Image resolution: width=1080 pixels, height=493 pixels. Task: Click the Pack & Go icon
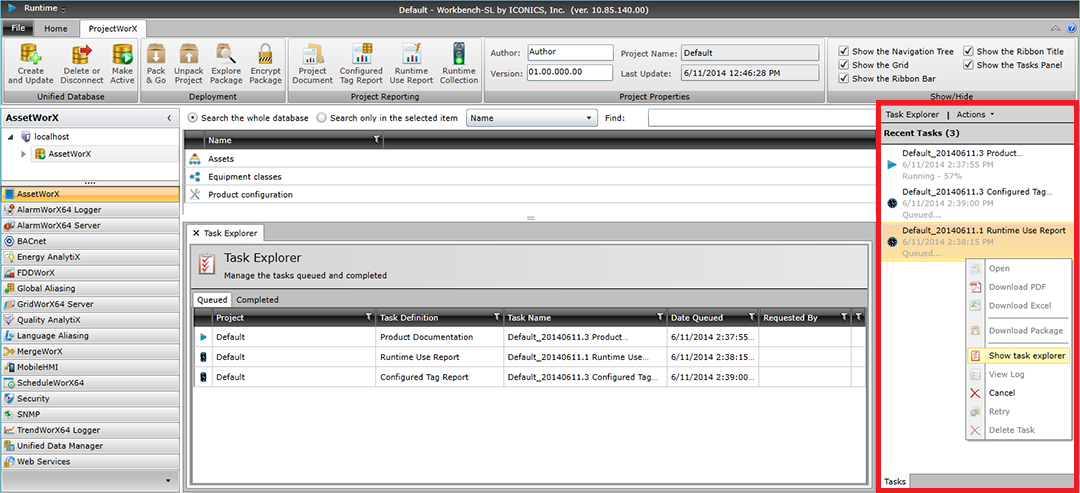156,56
